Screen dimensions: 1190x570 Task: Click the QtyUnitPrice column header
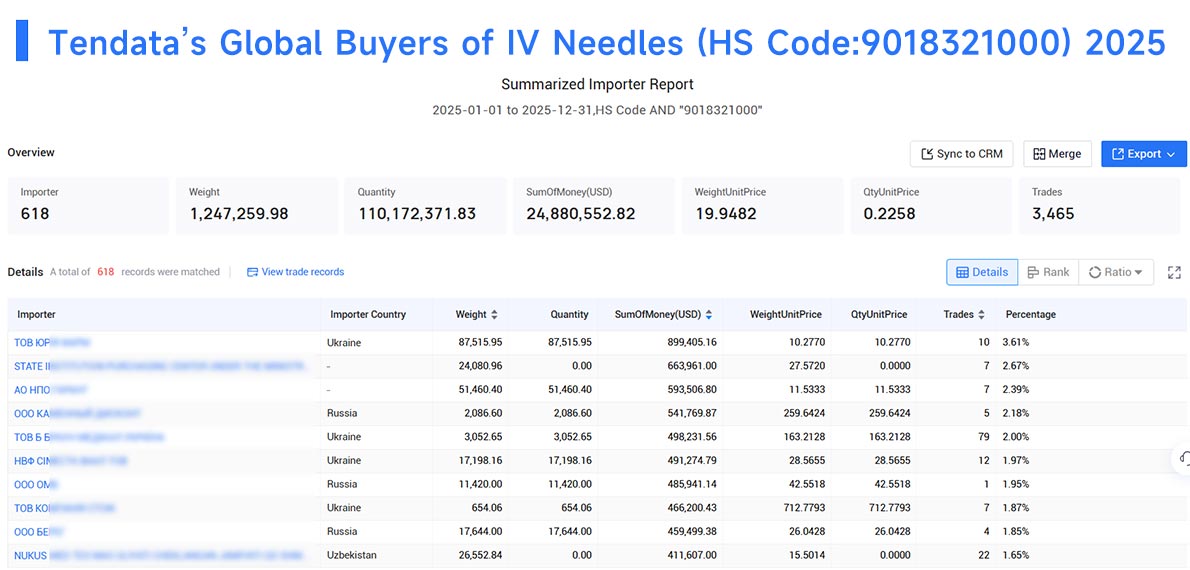(879, 314)
